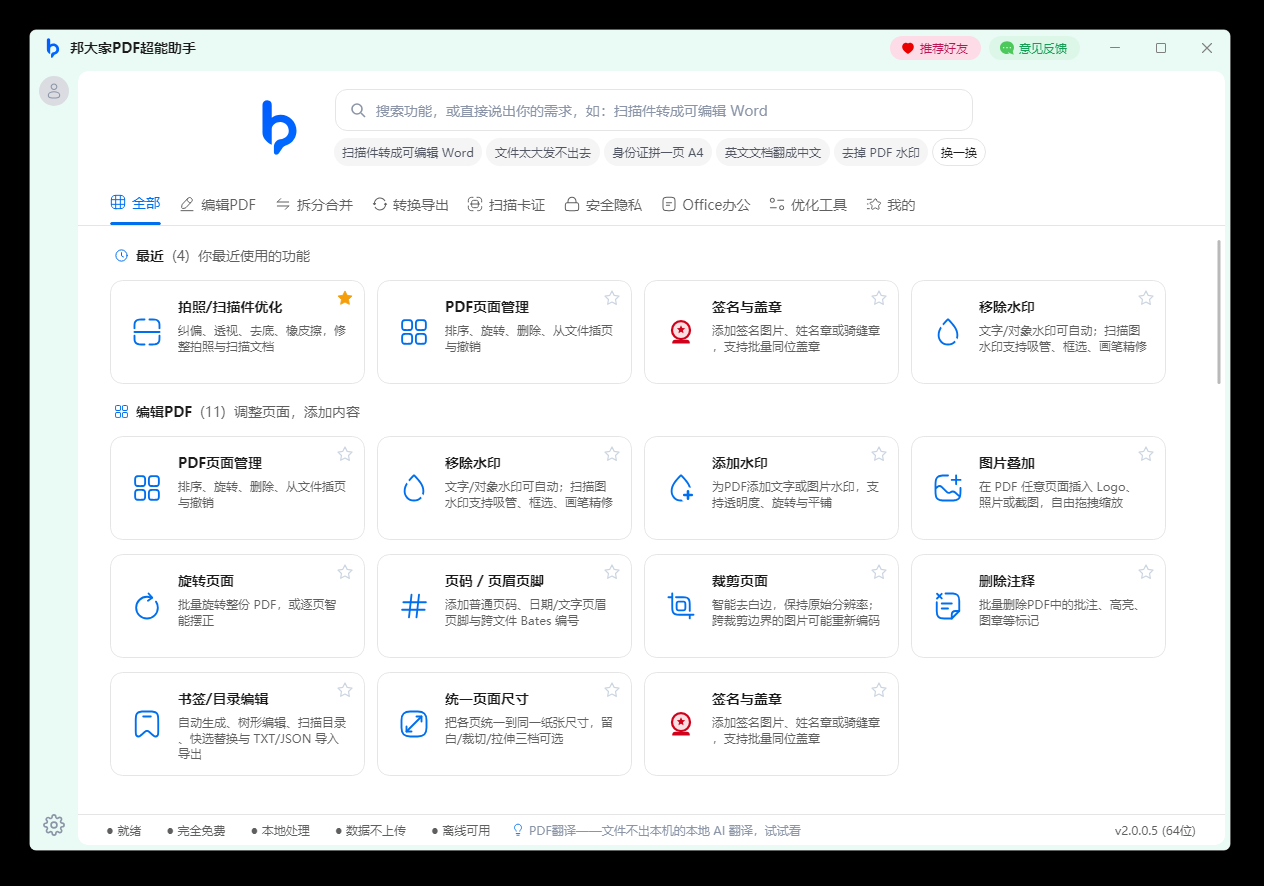The width and height of the screenshot is (1264, 886).
Task: Select the 安全隐私 tab
Action: click(603, 205)
